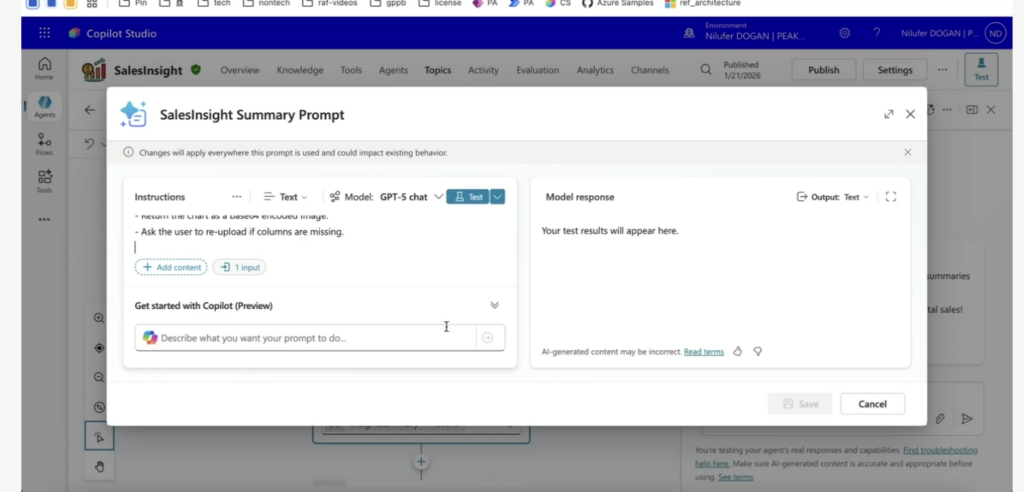Open See terms link in test panel

[735, 477]
